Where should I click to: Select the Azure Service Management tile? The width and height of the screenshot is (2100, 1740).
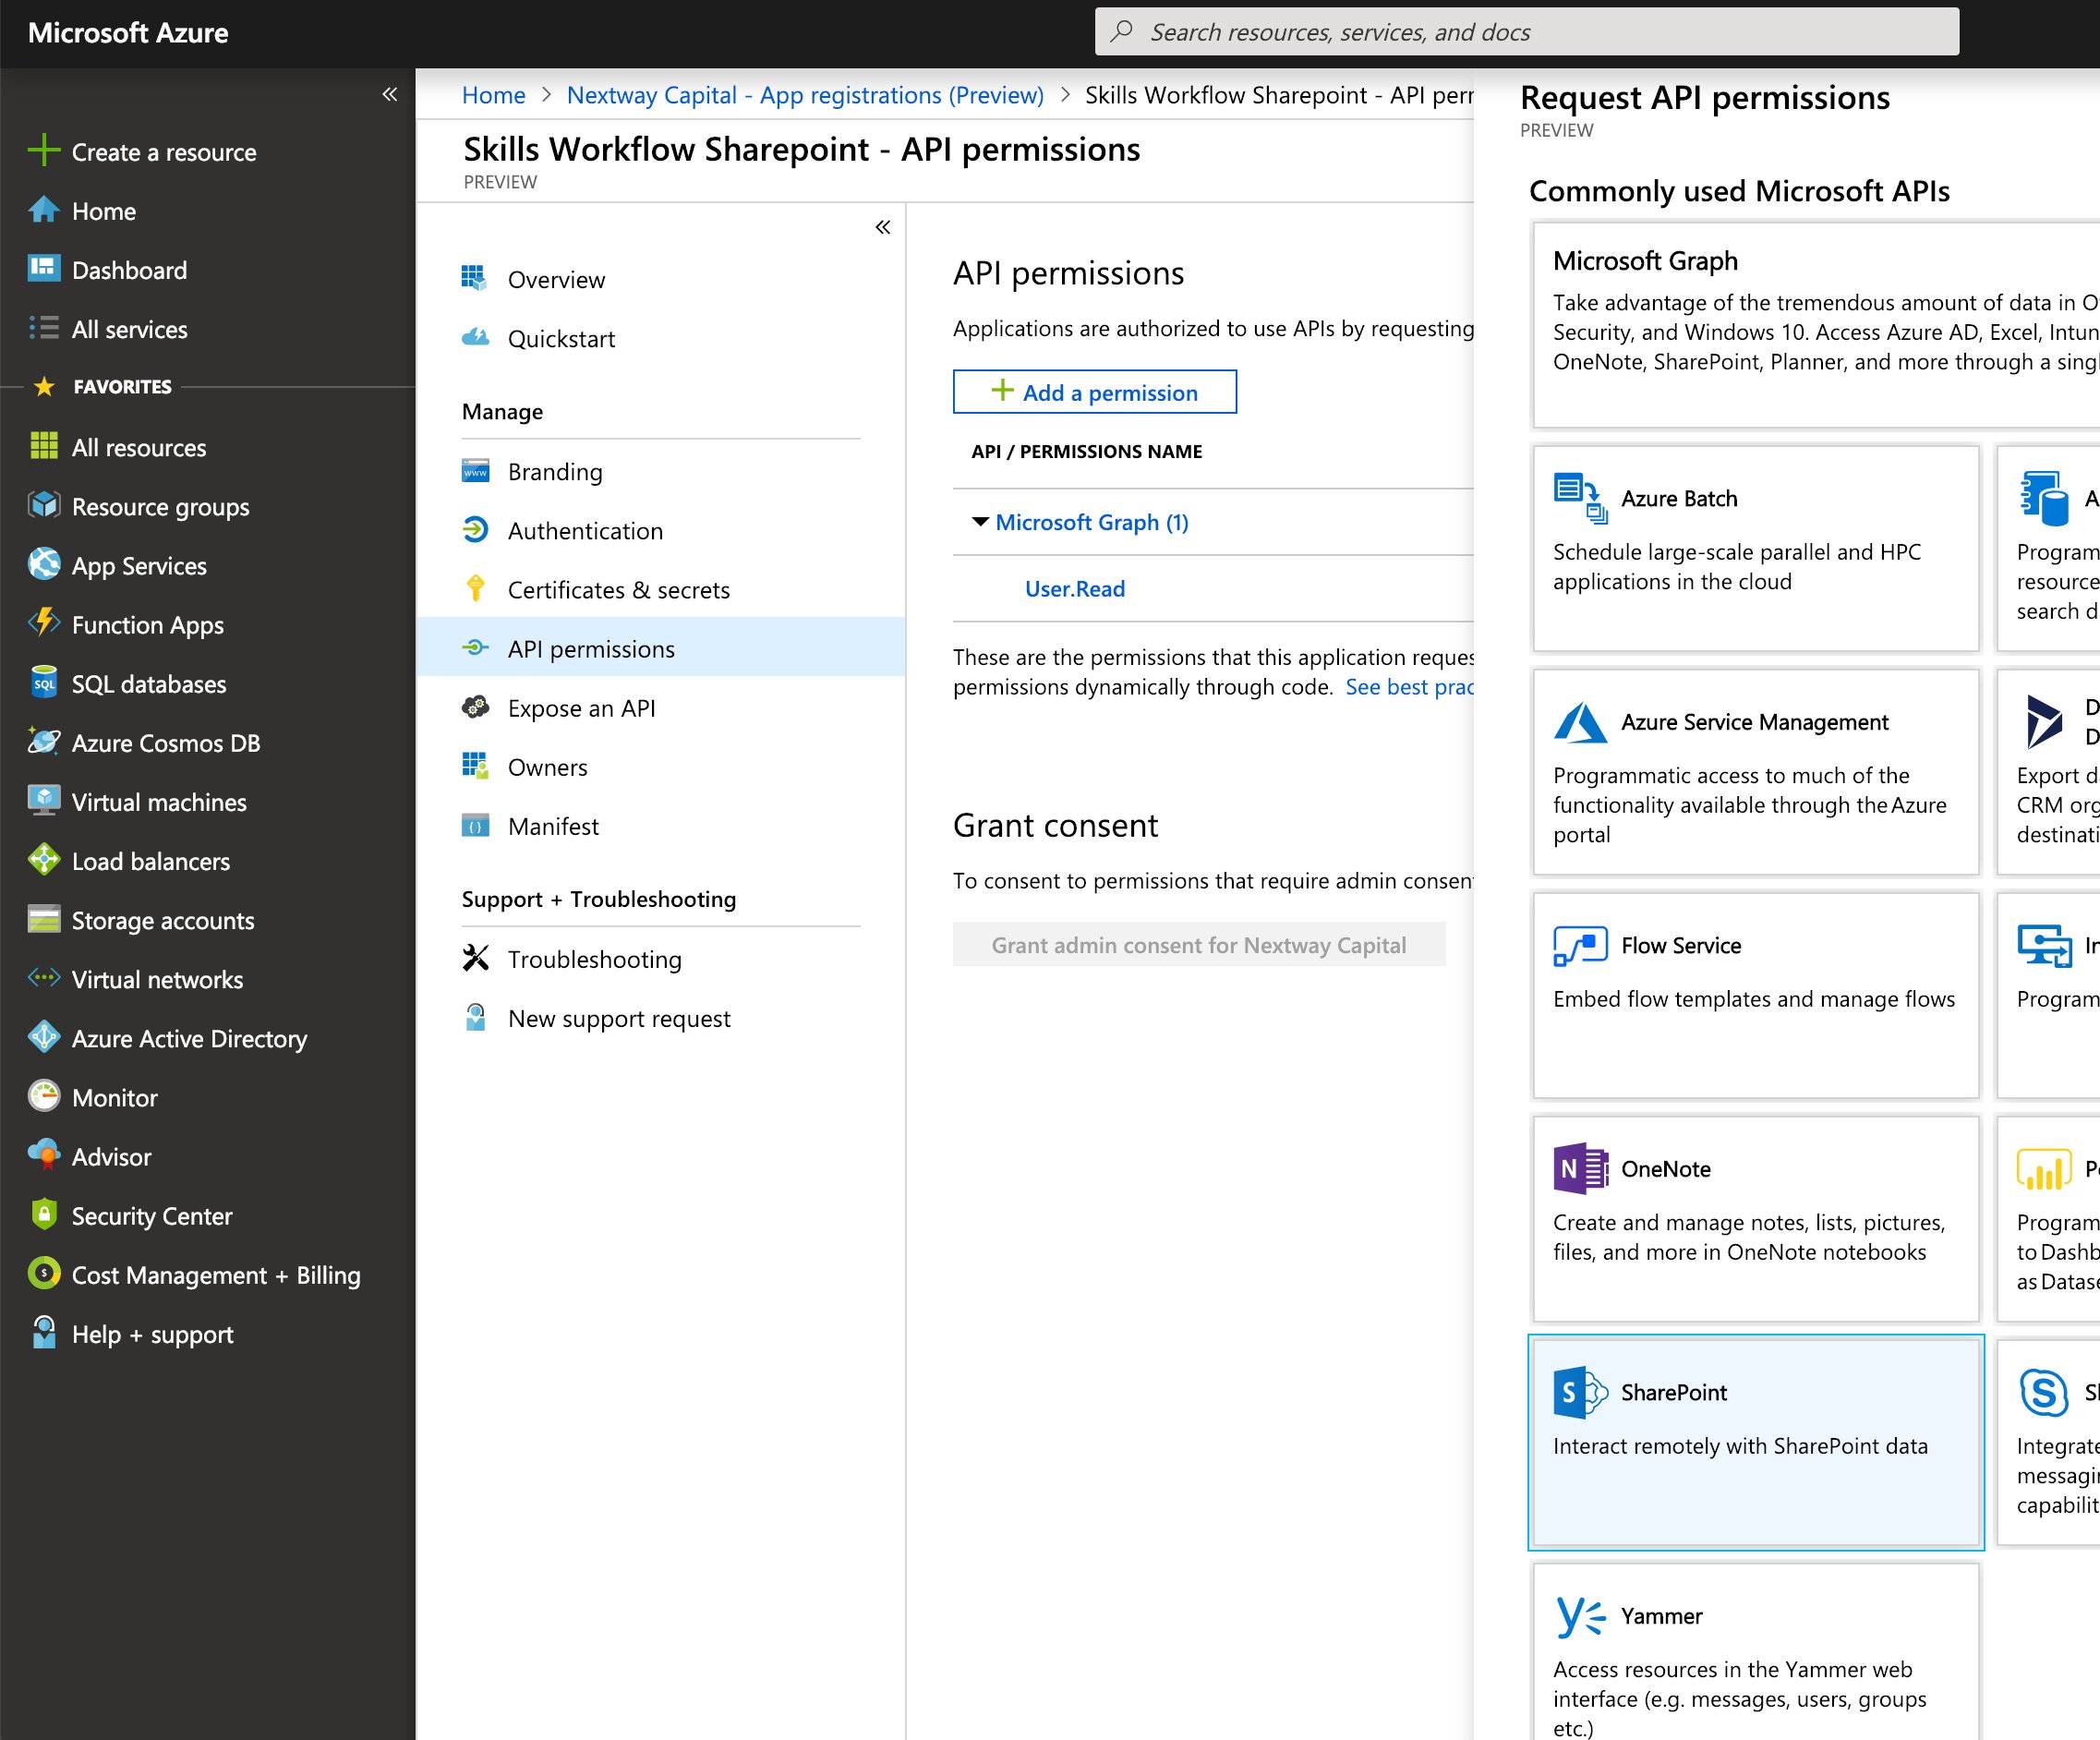pos(1755,771)
